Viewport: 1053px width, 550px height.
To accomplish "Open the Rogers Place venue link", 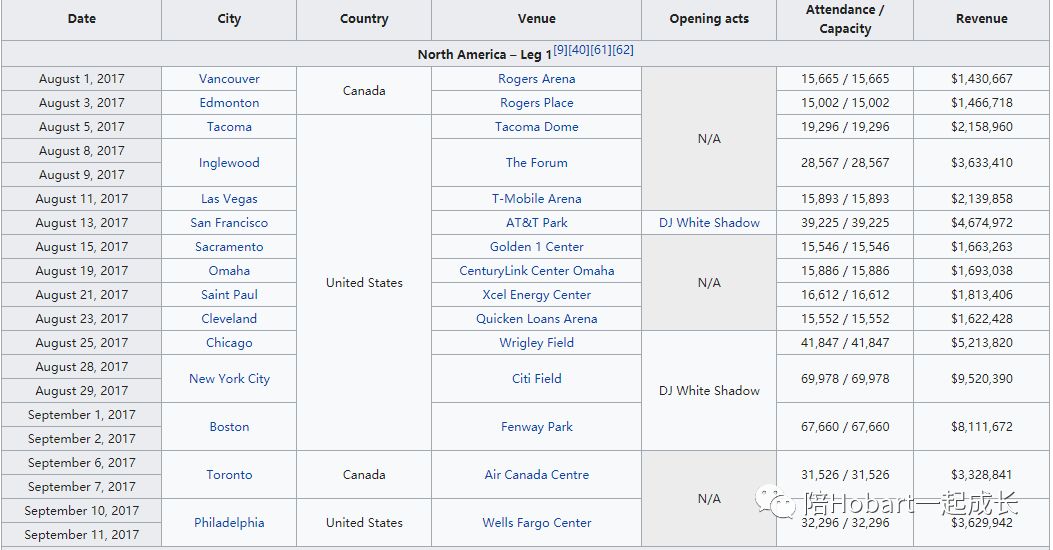I will (537, 103).
